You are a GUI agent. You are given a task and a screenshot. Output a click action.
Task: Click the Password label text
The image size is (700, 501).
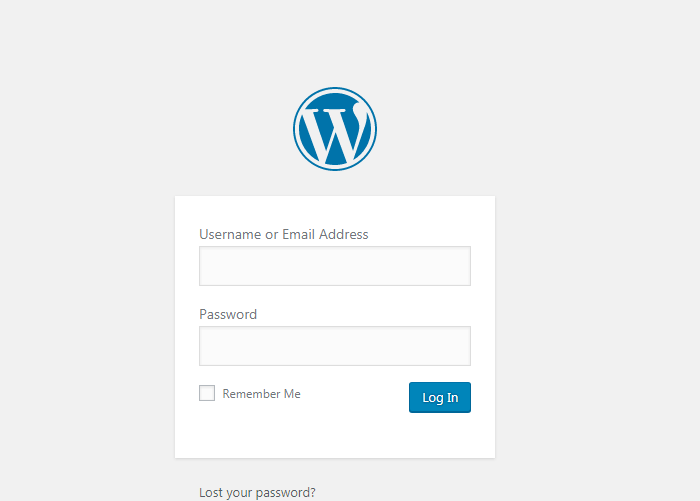click(228, 314)
